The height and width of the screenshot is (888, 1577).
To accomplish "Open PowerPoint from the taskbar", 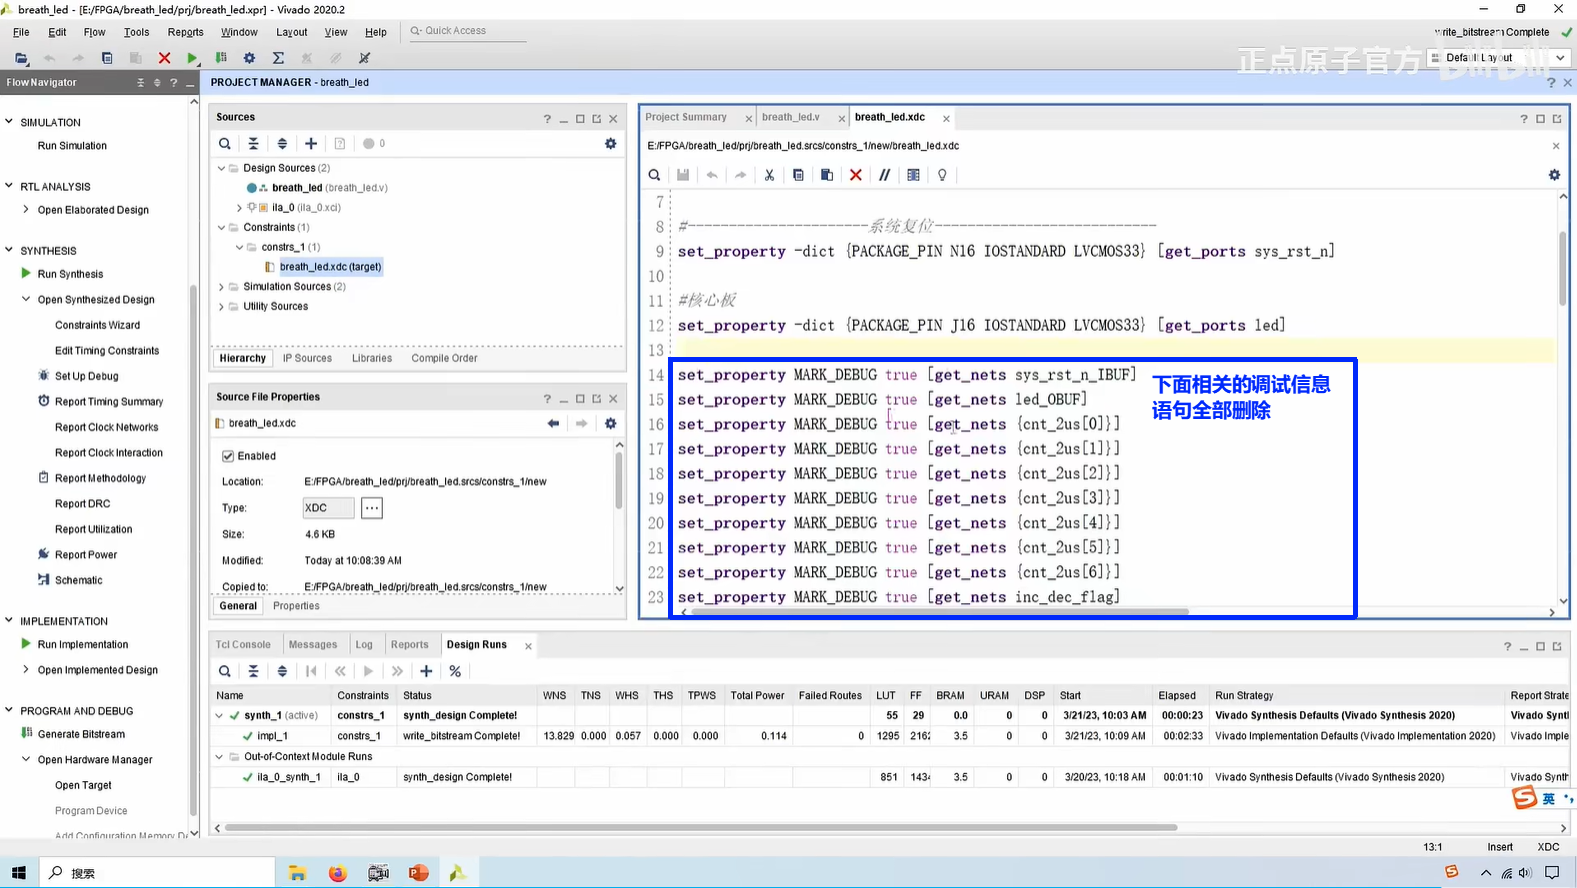I will (x=418, y=873).
